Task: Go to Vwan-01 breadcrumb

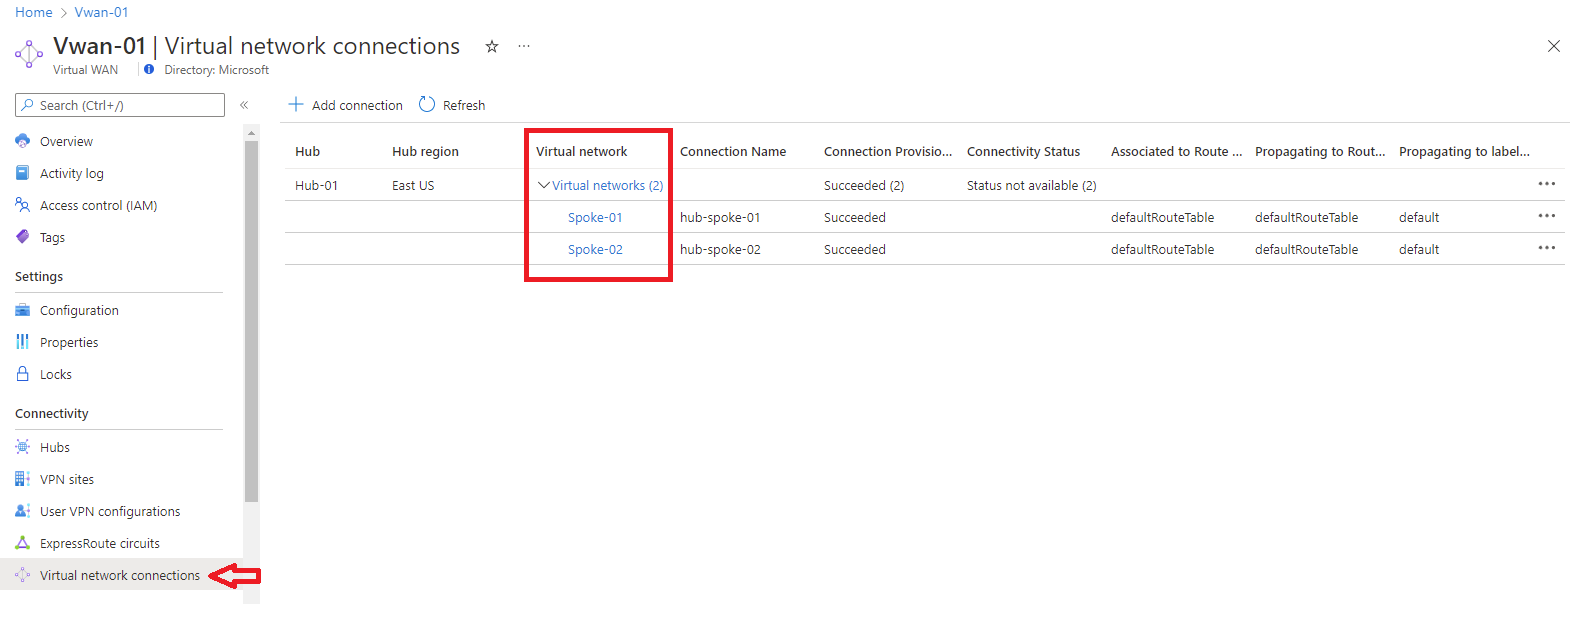Action: coord(102,12)
